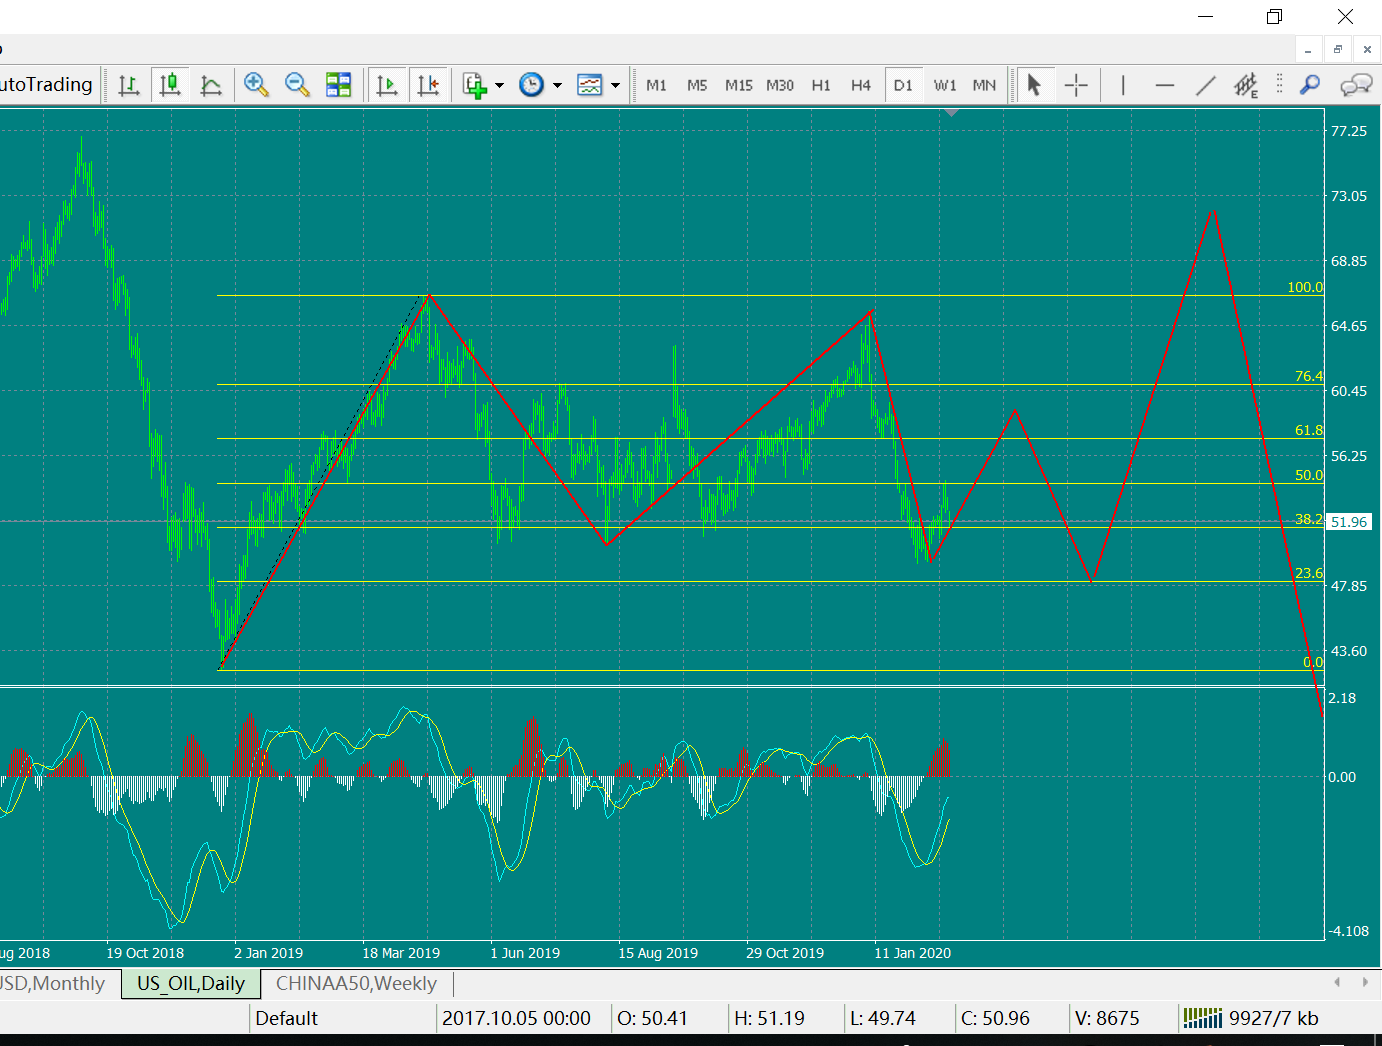This screenshot has width=1382, height=1046.
Task: Restore down the inner chart window
Action: pos(1338,49)
